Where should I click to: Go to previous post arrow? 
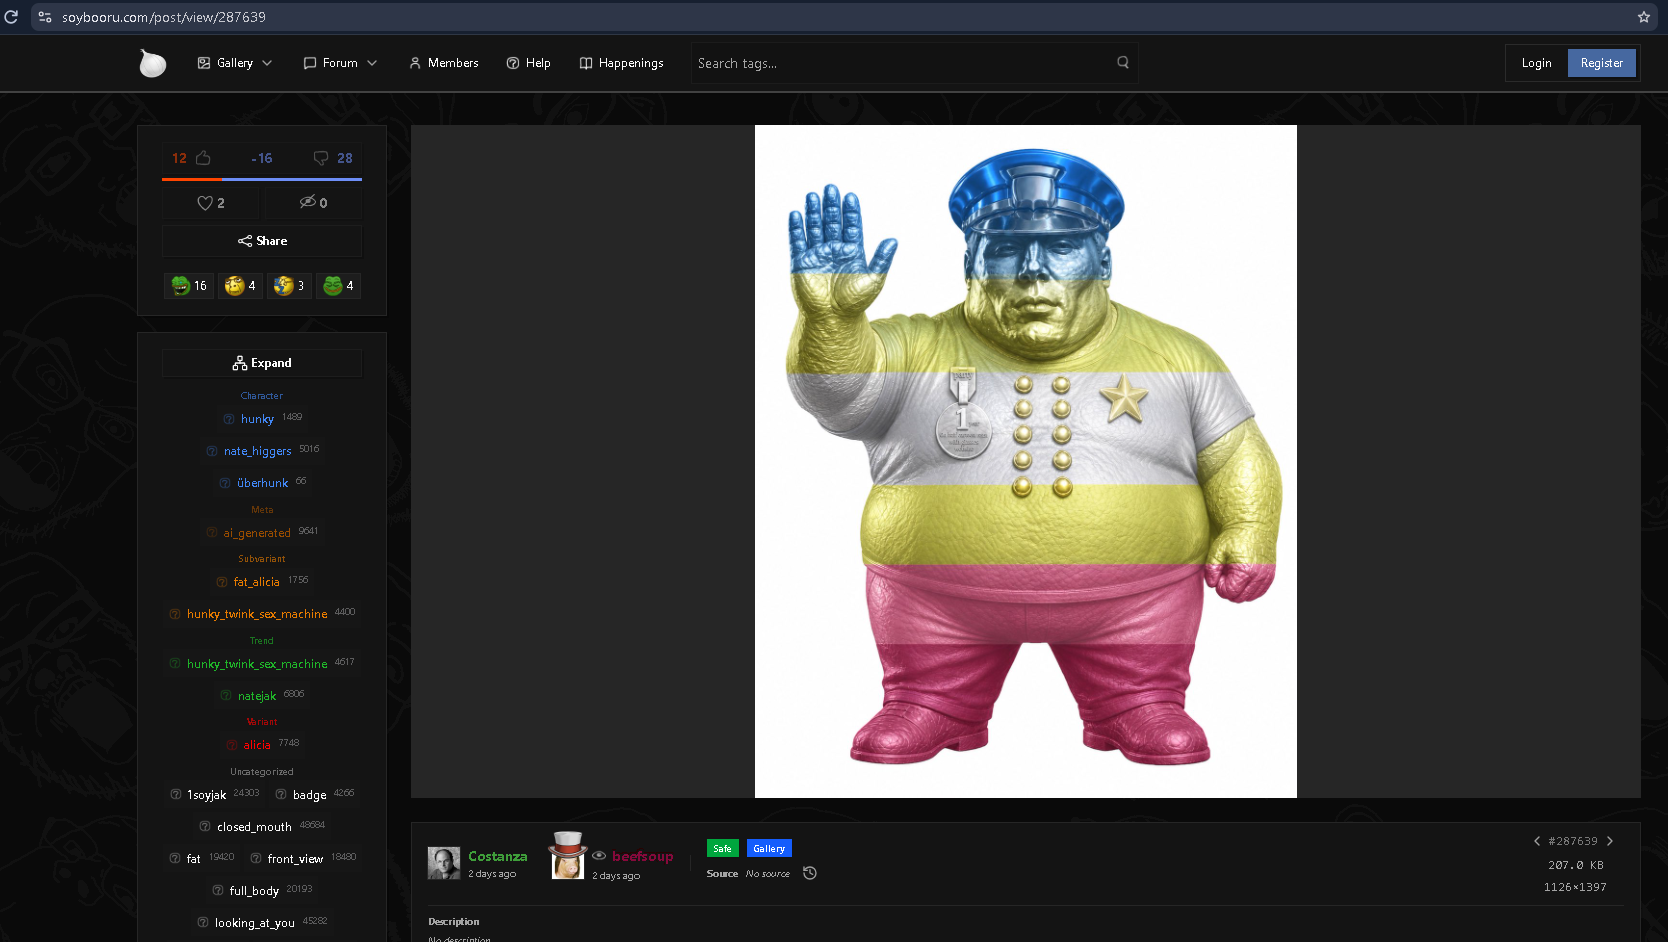(1537, 841)
